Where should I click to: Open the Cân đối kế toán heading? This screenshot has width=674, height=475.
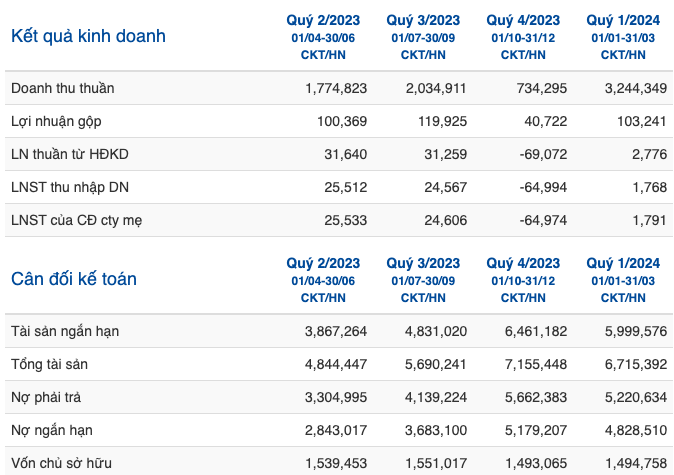(74, 279)
